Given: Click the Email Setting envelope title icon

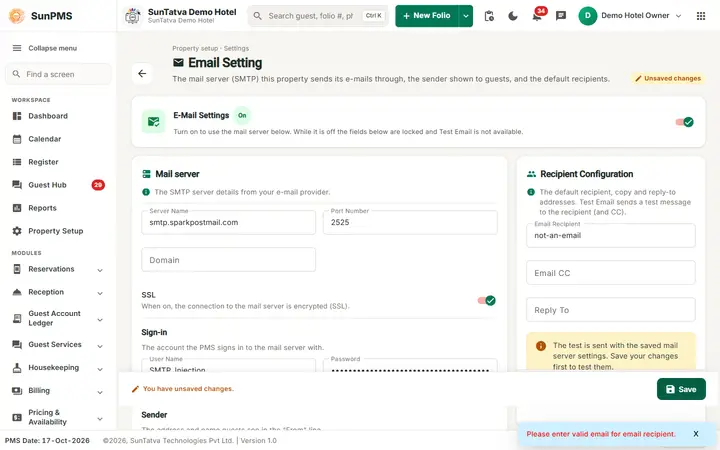Looking at the screenshot, I should tap(178, 63).
